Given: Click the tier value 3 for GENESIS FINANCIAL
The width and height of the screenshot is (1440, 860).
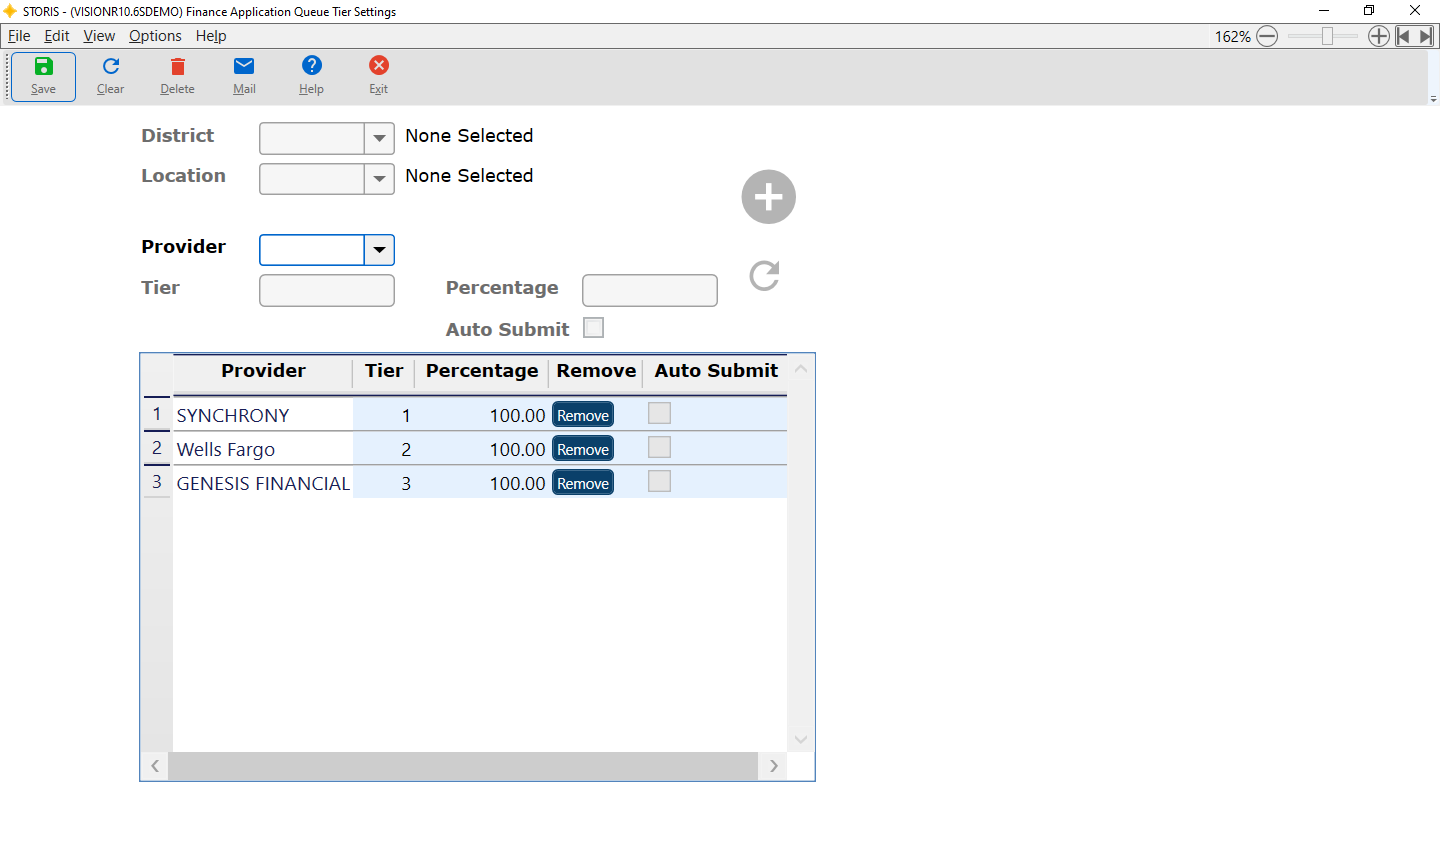Looking at the screenshot, I should tap(406, 483).
